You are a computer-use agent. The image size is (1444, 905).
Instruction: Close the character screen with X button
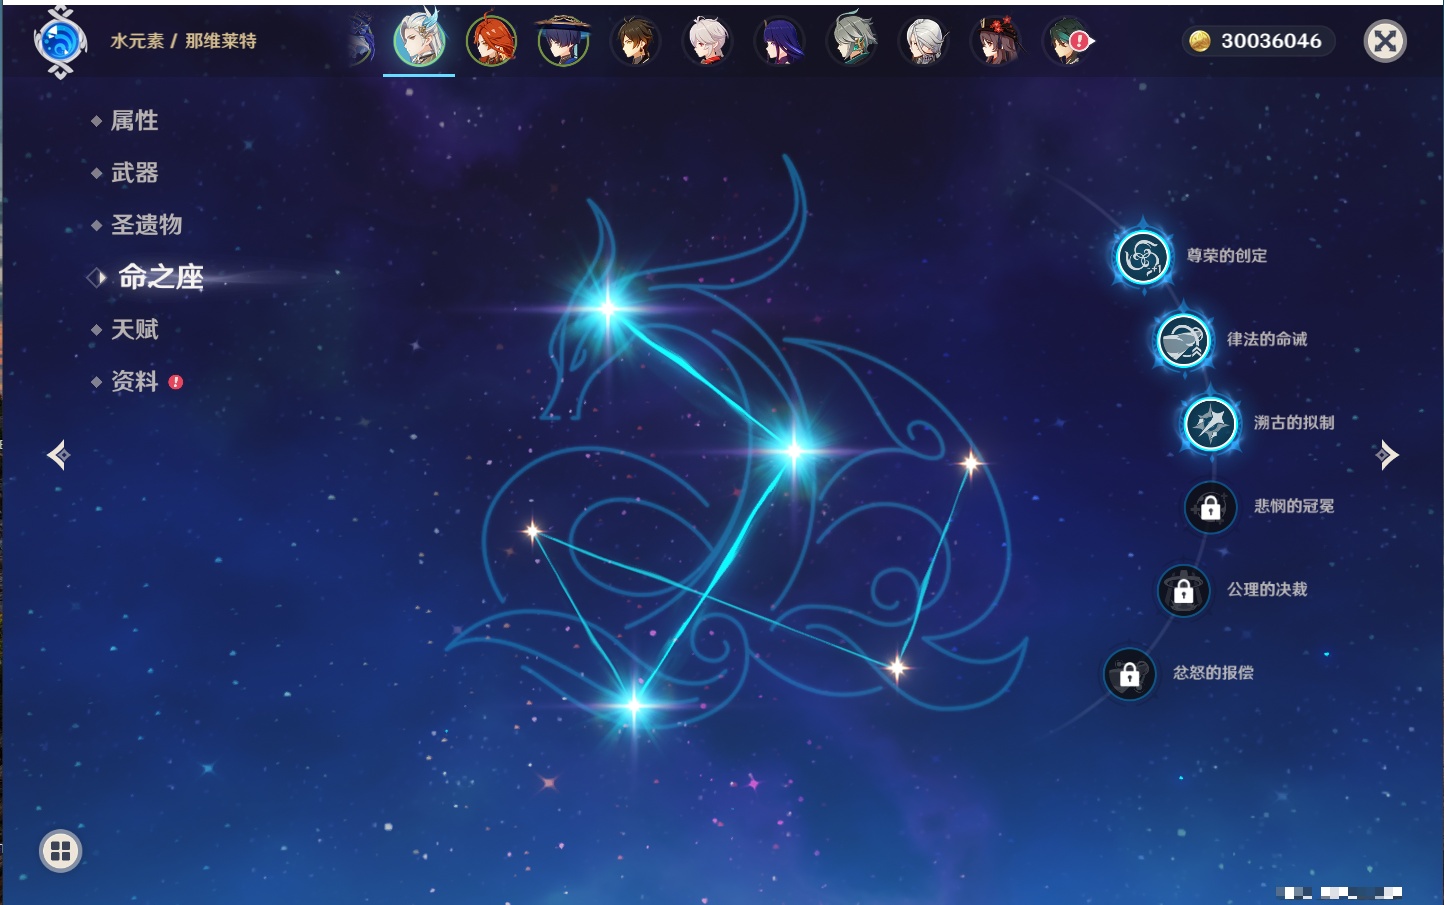tap(1385, 41)
